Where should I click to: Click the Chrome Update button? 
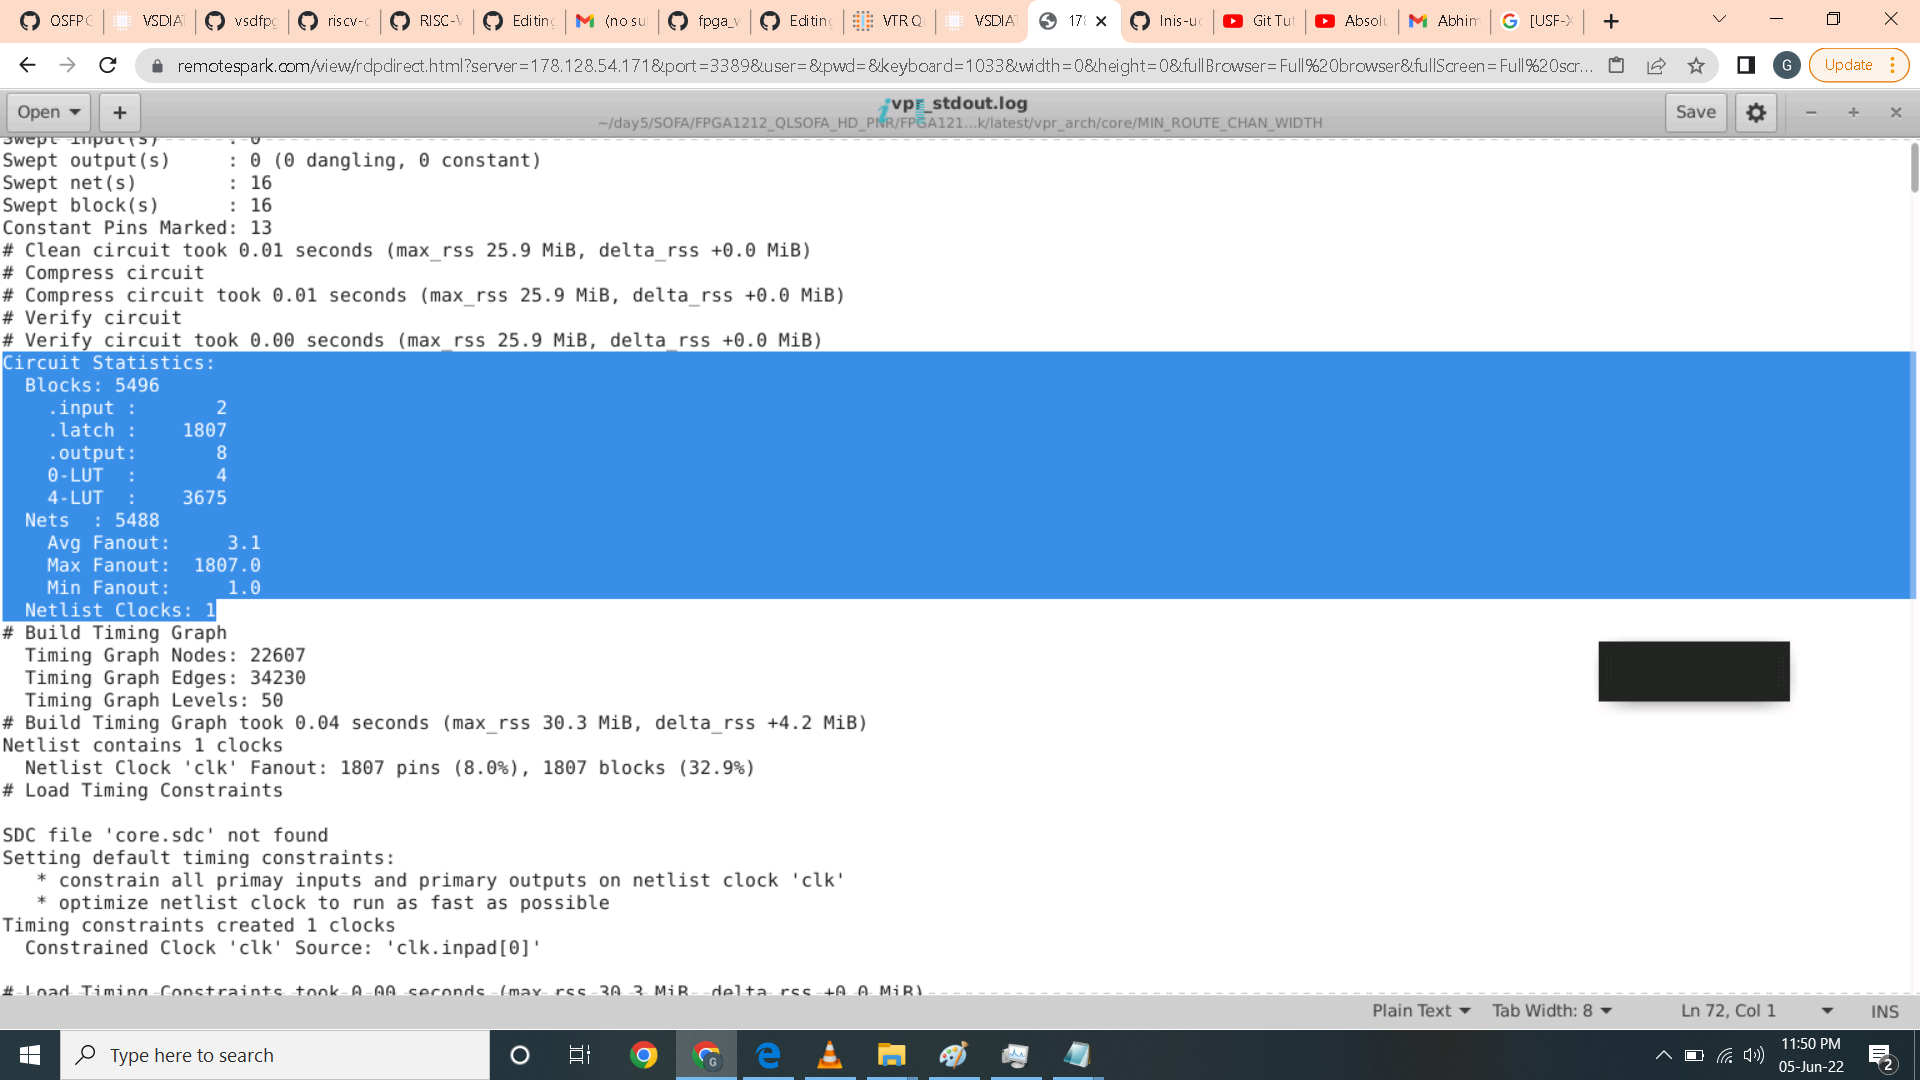[1848, 65]
